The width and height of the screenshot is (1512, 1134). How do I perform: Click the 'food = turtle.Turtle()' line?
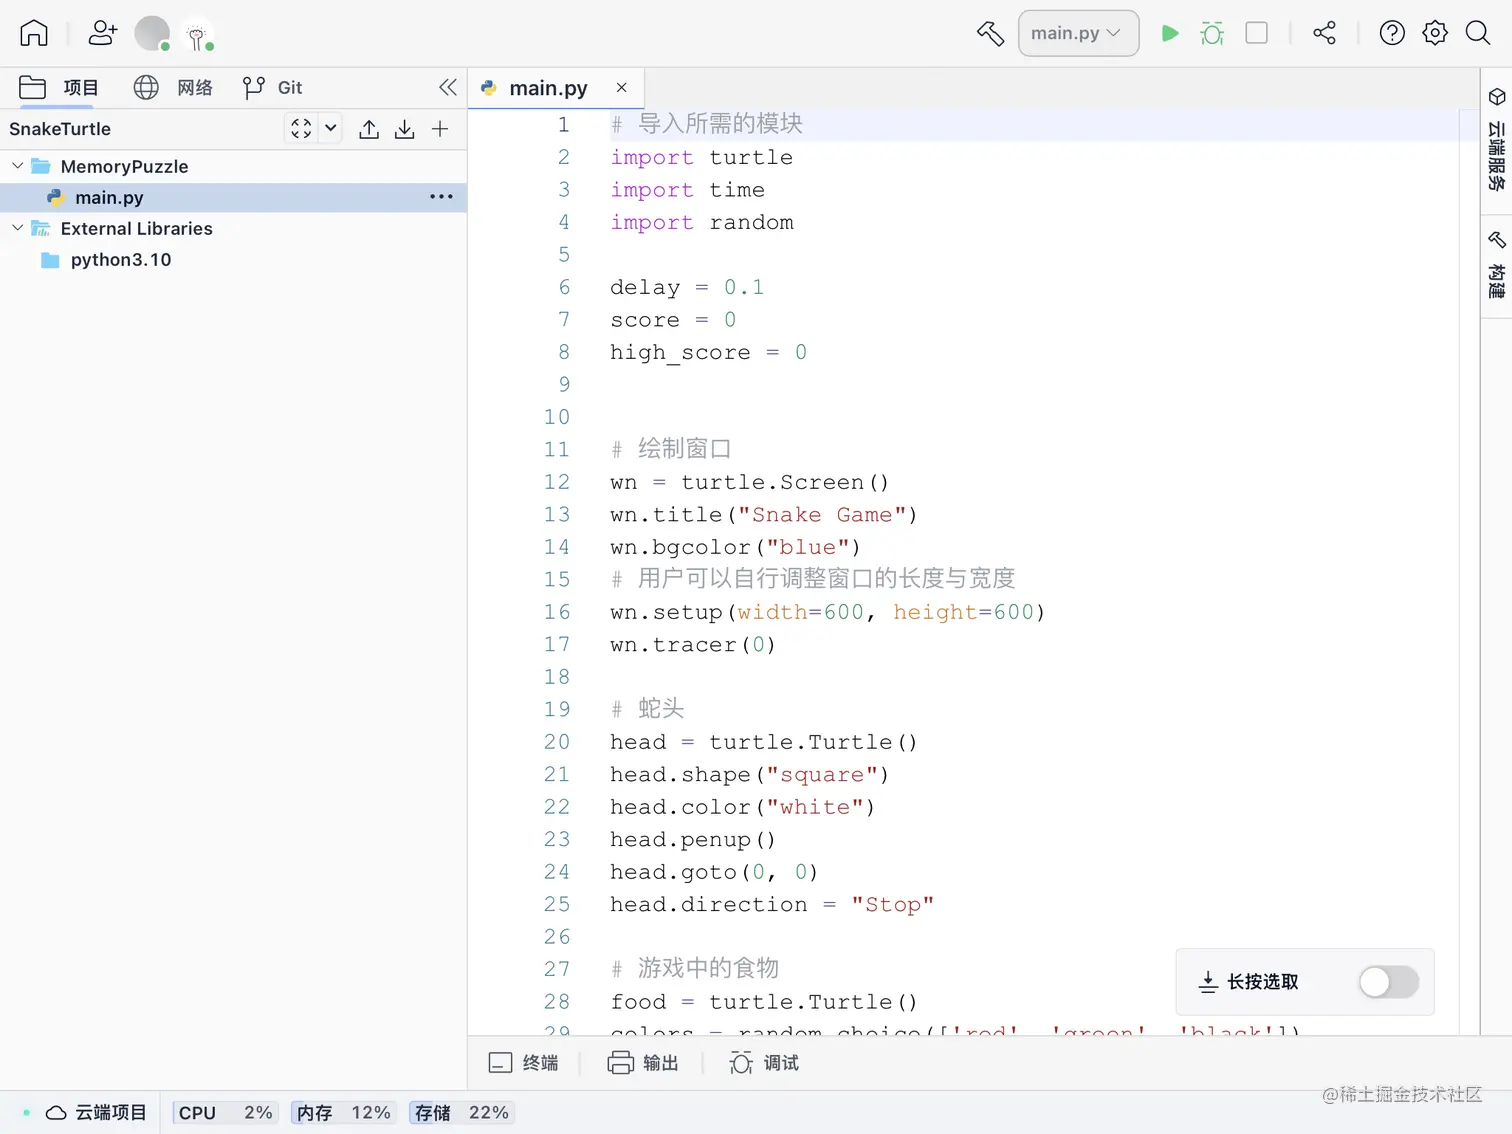[x=764, y=1002]
